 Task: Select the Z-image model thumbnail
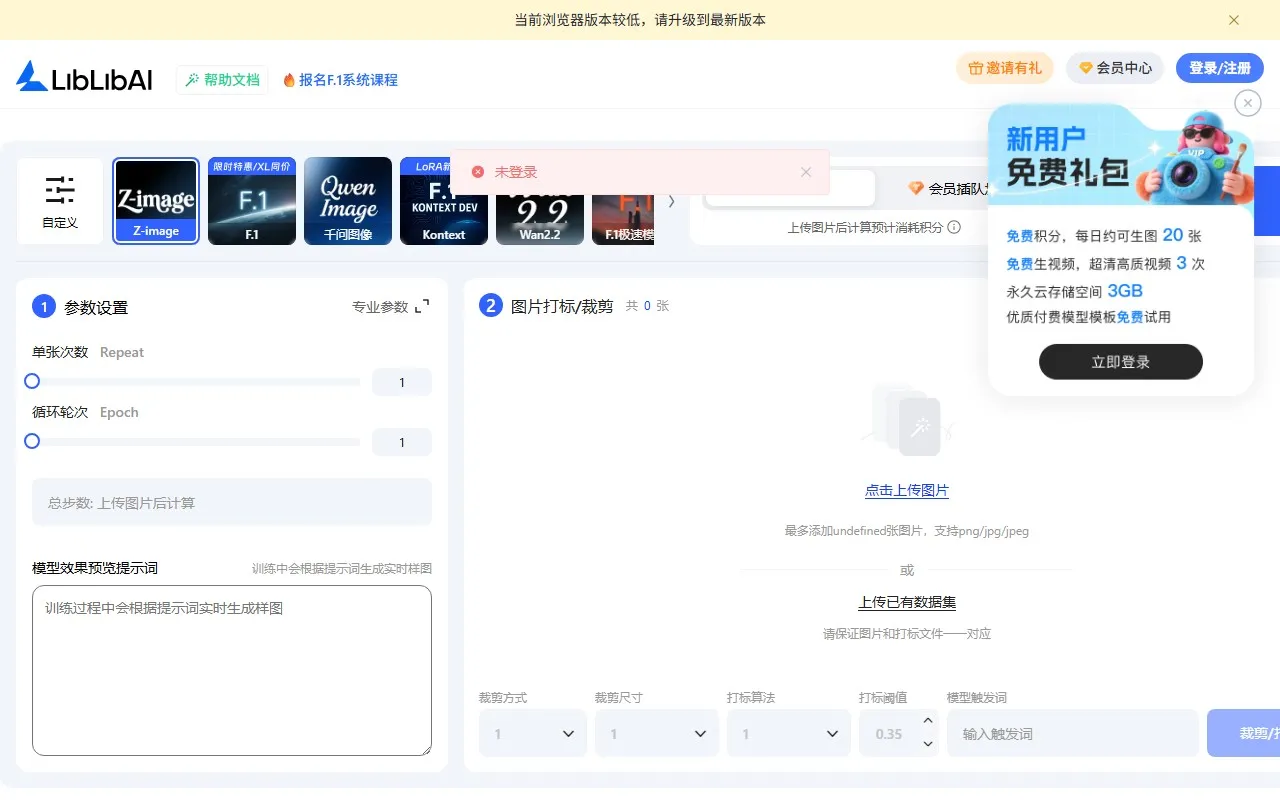tap(155, 200)
